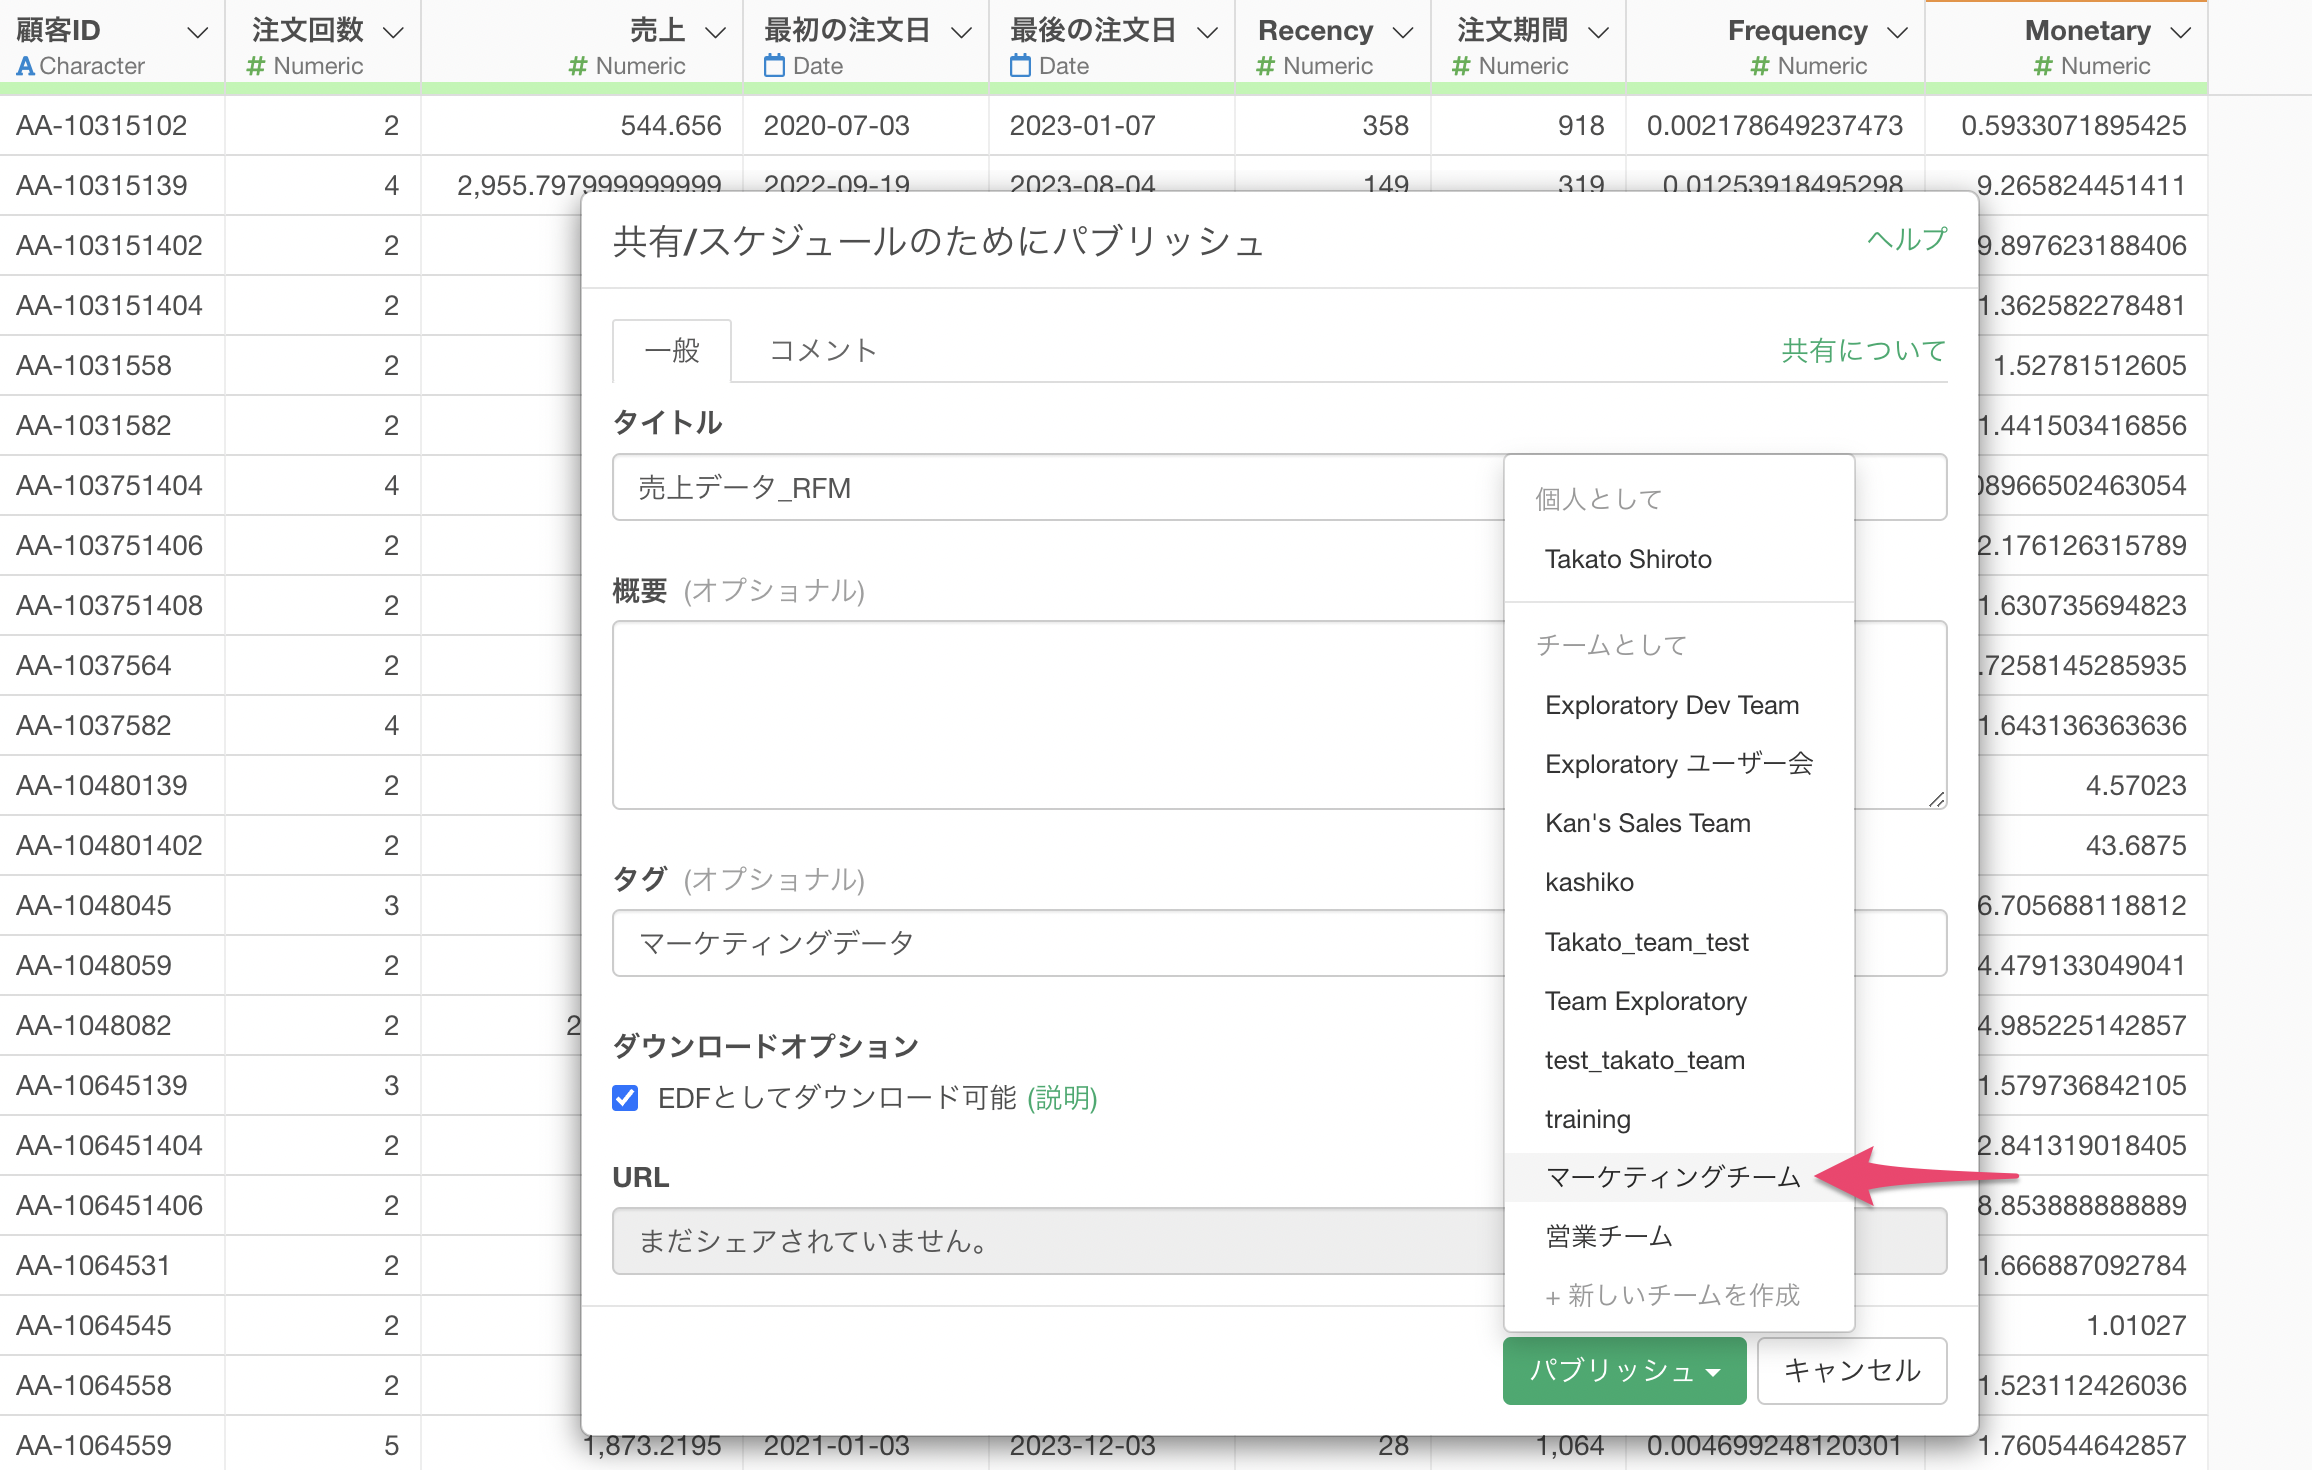Click the Character type icon under 顧客ID

[26, 66]
